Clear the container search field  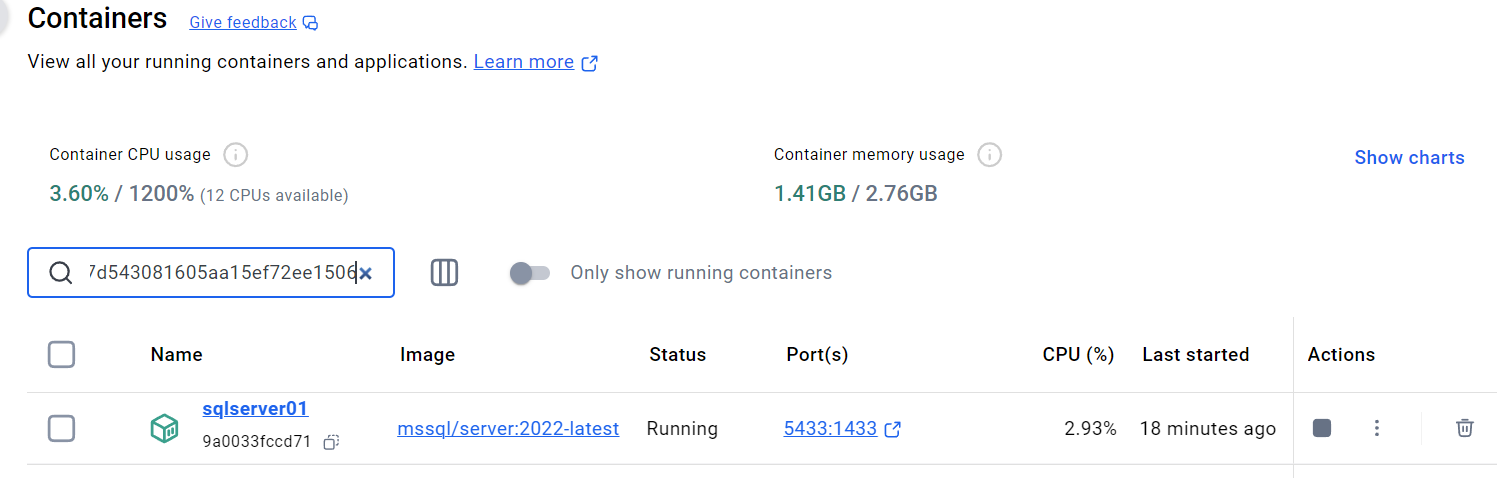point(366,273)
